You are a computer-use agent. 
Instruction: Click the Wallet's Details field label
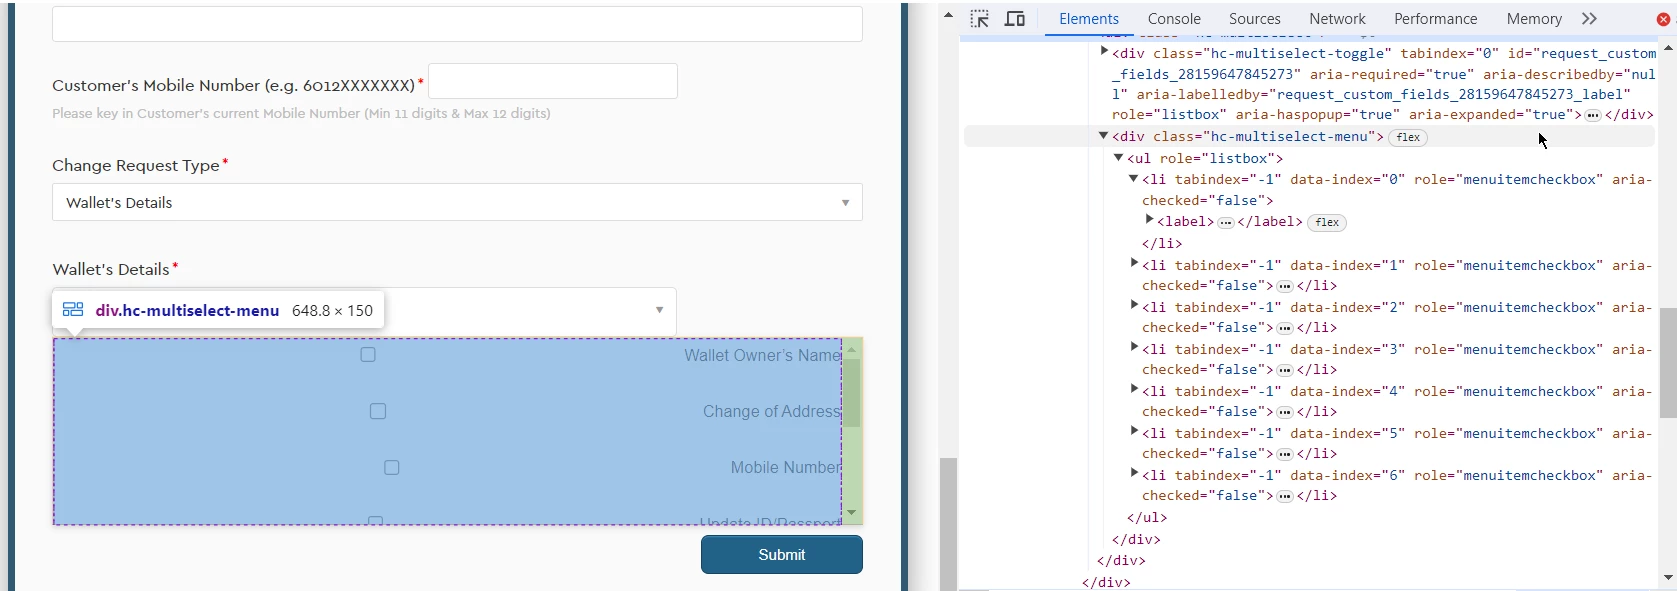[x=110, y=269]
